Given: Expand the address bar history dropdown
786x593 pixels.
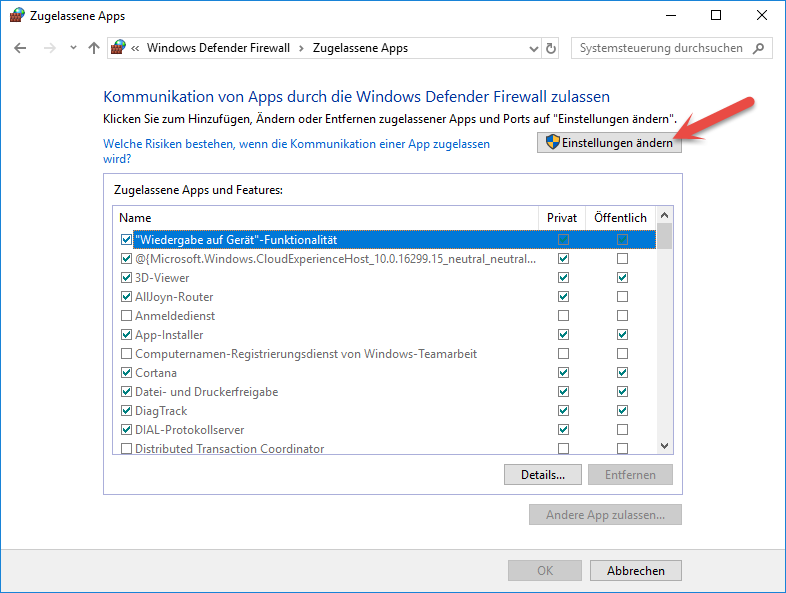Looking at the screenshot, I should (533, 48).
